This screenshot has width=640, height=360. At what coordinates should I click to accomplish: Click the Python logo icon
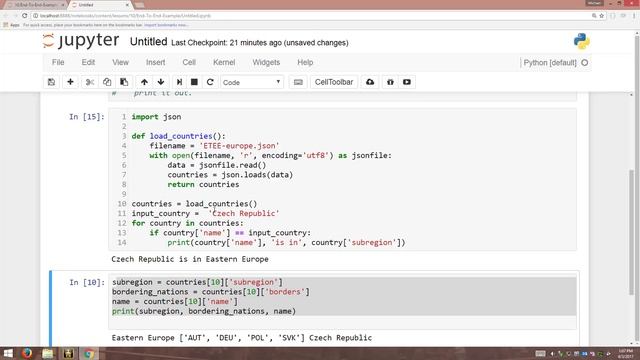tap(581, 41)
